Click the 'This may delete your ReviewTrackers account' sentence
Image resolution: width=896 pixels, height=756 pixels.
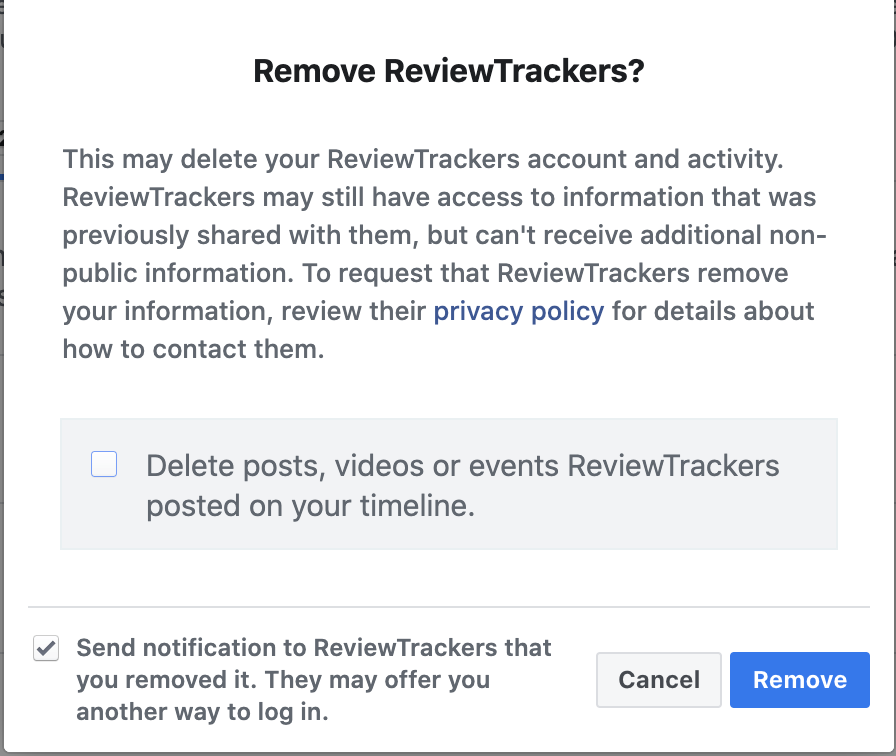423,159
